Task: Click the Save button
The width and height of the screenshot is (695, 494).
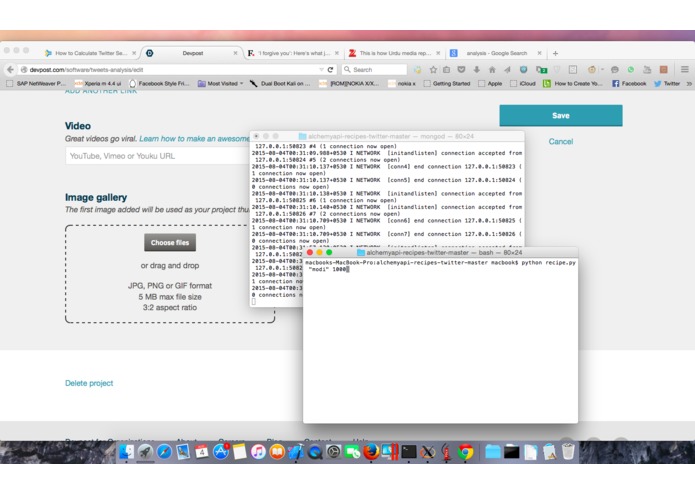Action: coord(561,116)
